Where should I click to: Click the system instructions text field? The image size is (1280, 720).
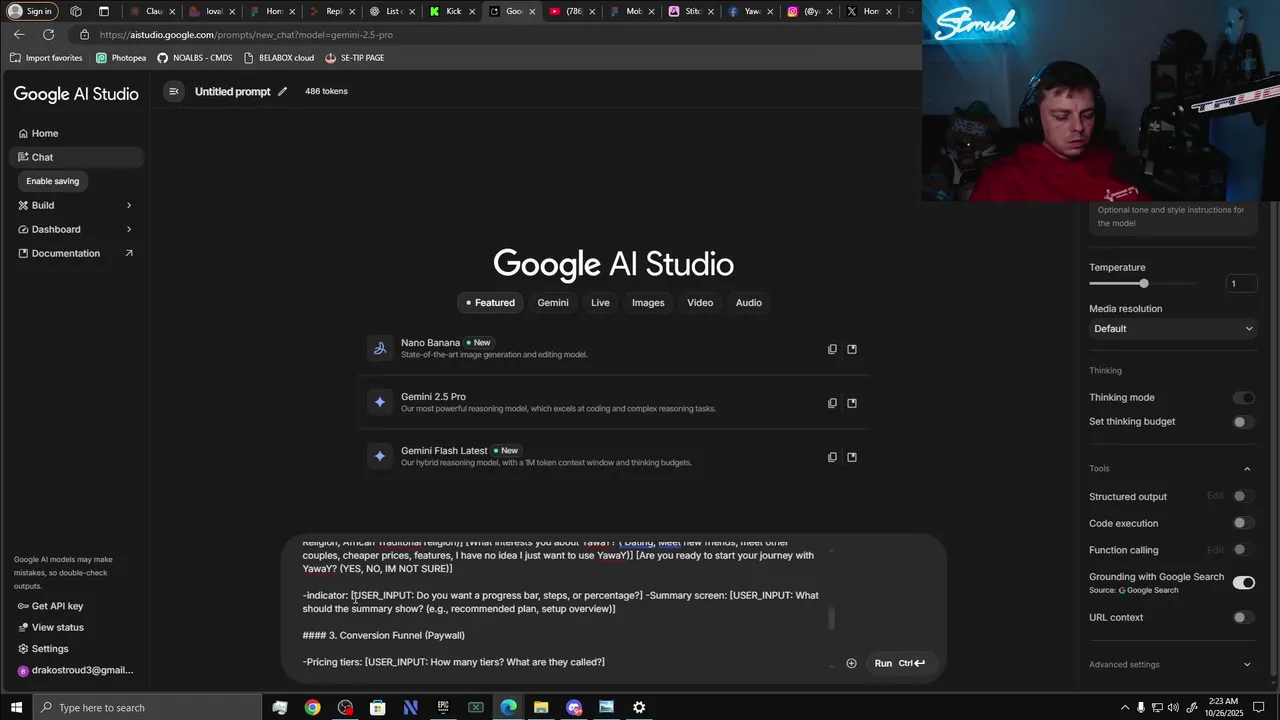point(1173,217)
